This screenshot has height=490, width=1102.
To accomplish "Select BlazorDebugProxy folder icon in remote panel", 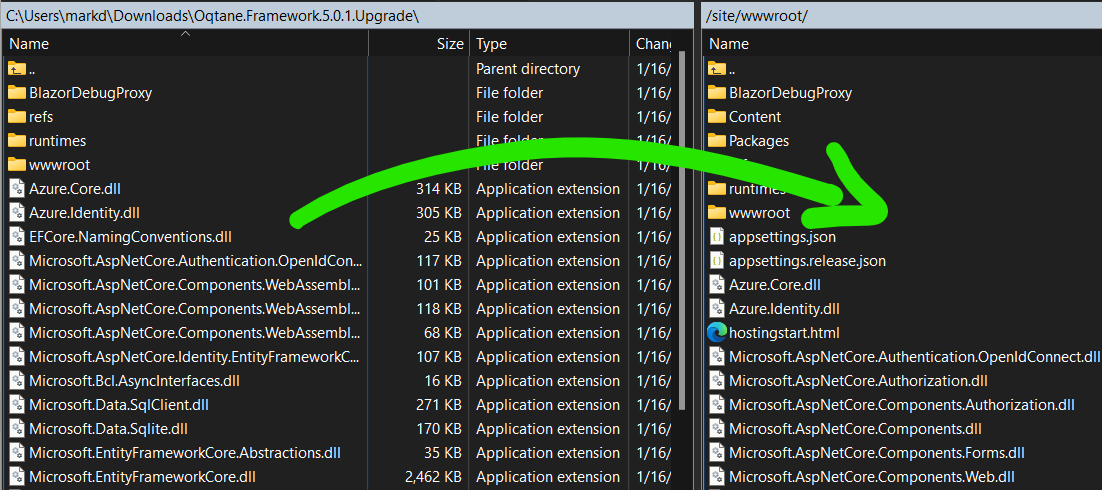I will pos(716,92).
